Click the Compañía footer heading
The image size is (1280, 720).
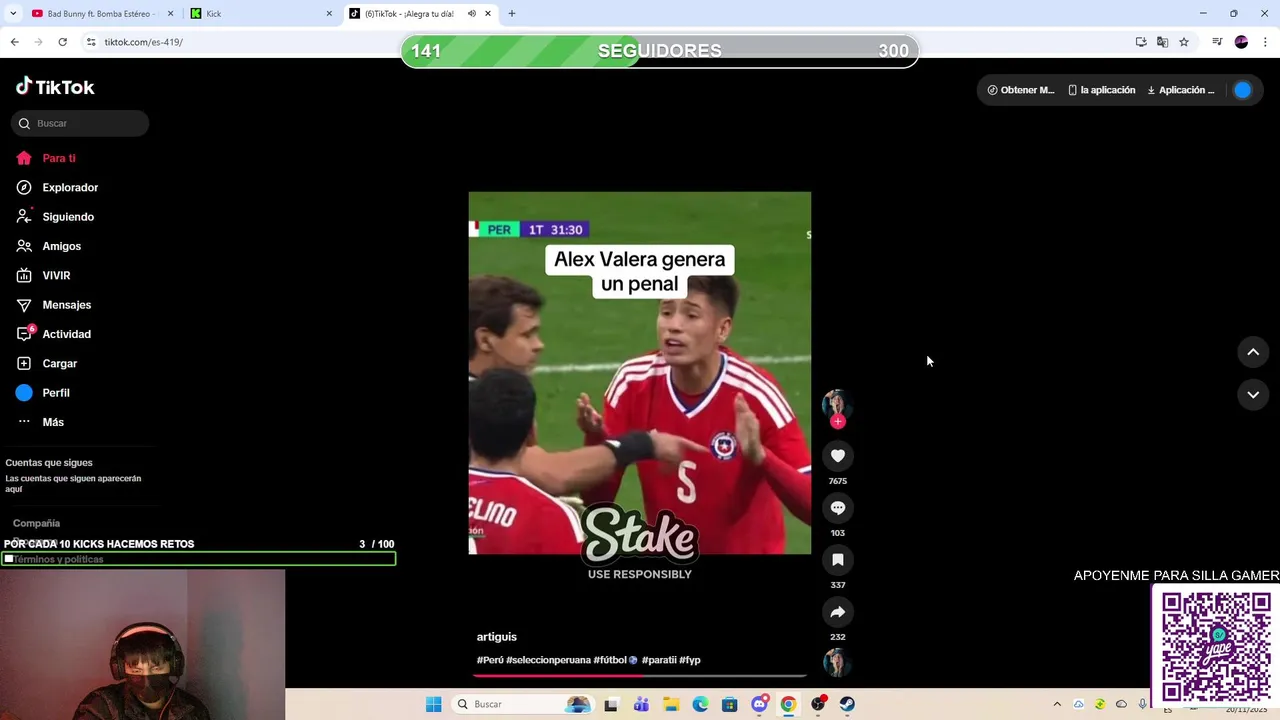pyautogui.click(x=36, y=523)
